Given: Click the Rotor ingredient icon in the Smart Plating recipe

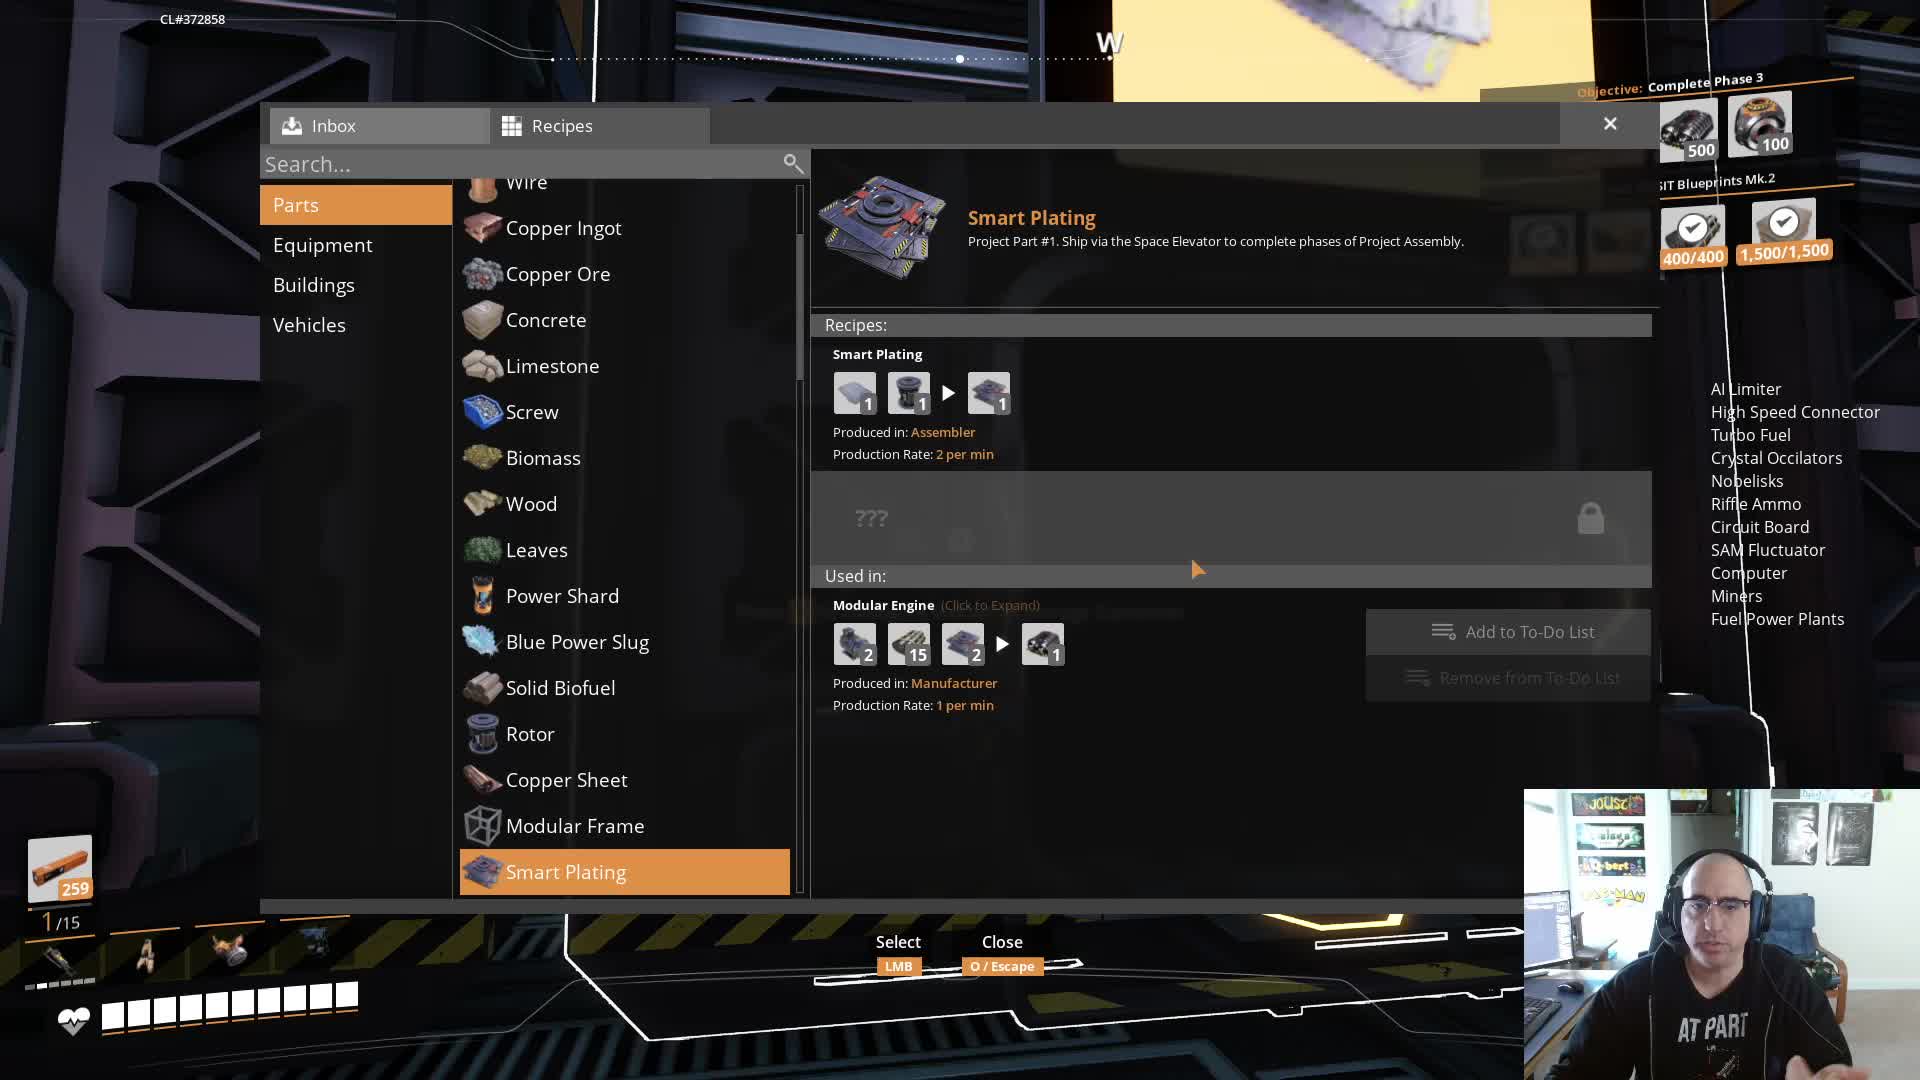Looking at the screenshot, I should [909, 393].
